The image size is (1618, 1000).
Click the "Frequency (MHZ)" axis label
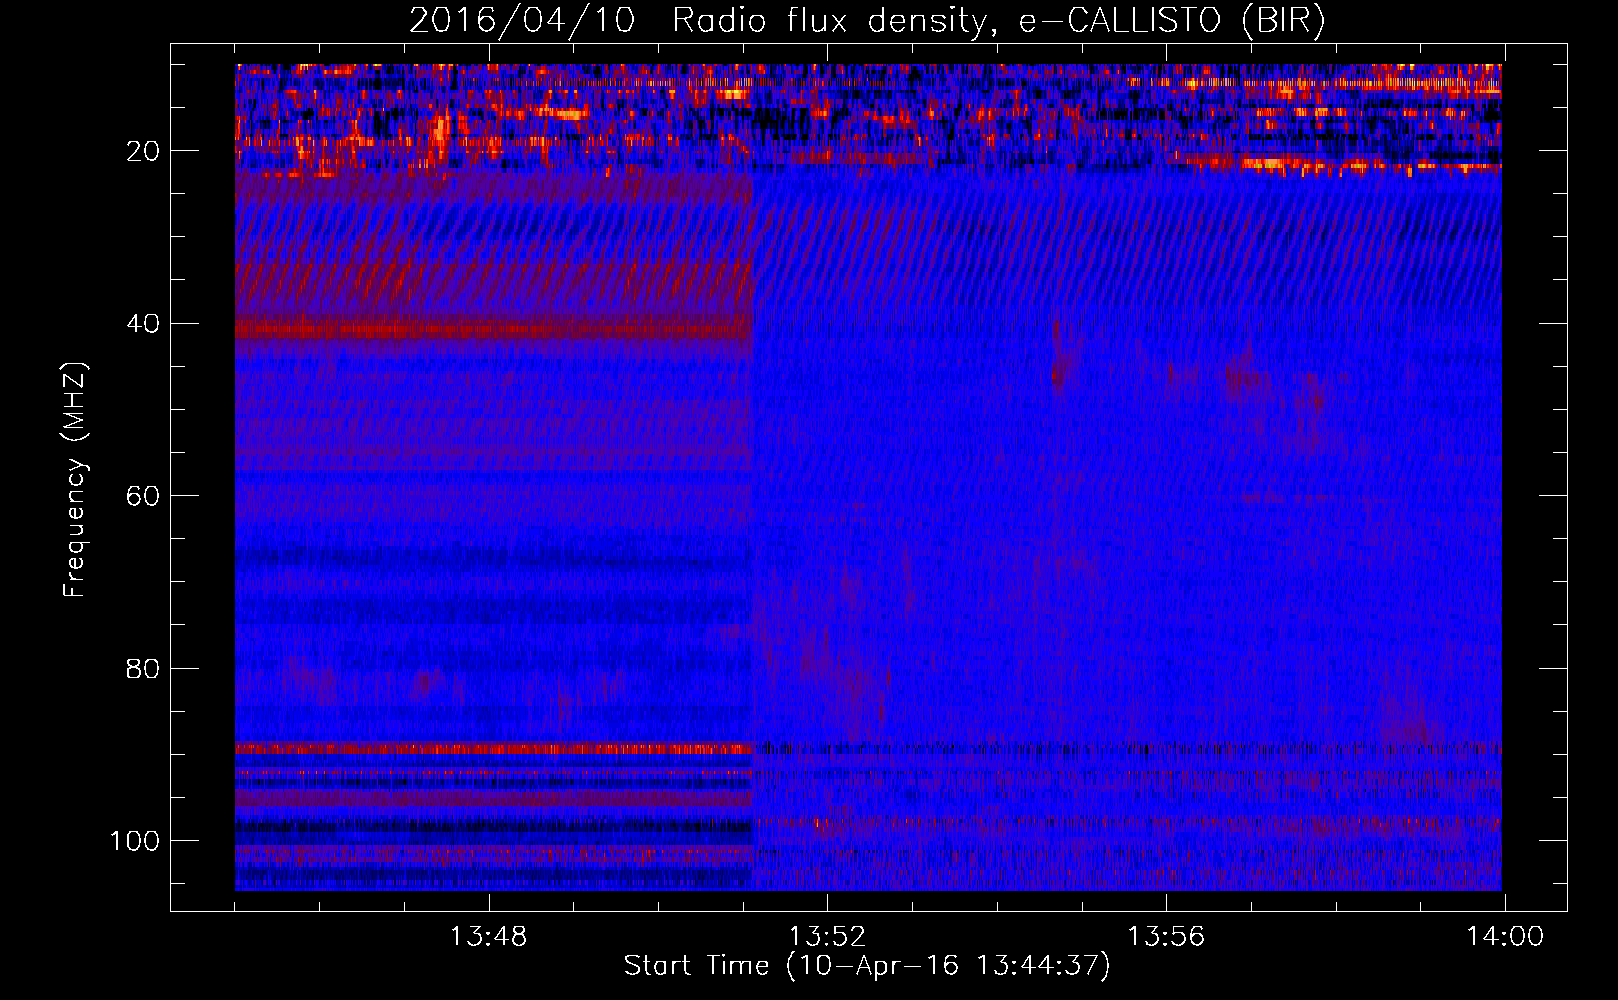[x=75, y=480]
